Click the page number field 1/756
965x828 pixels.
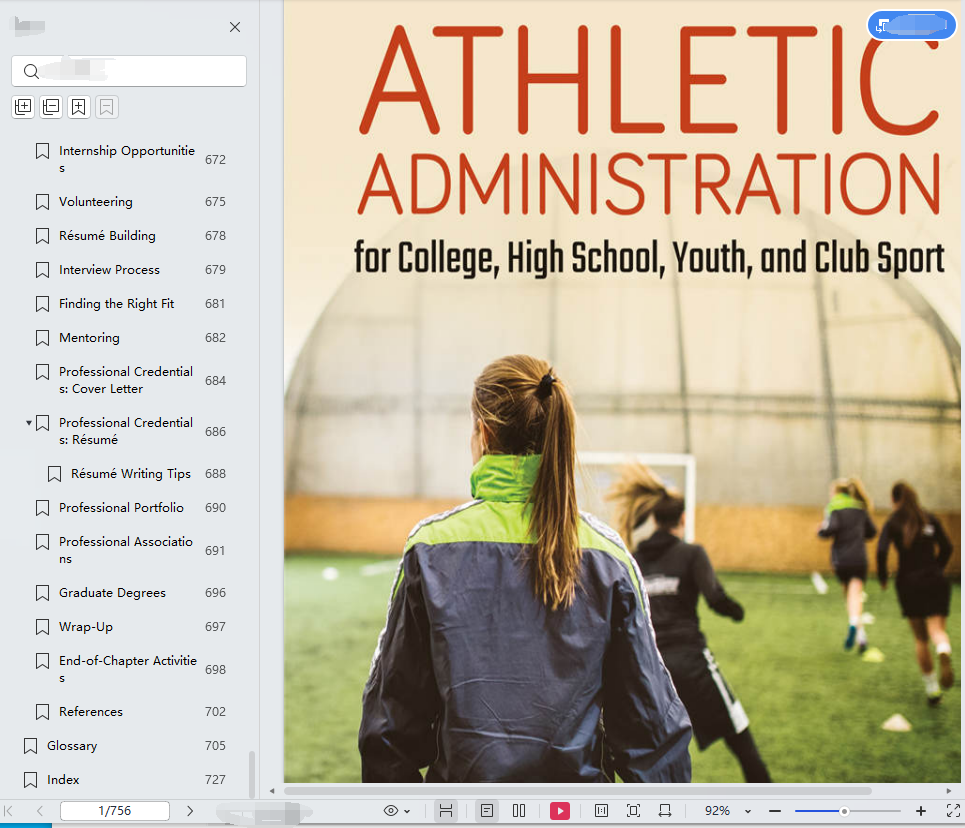pyautogui.click(x=114, y=811)
